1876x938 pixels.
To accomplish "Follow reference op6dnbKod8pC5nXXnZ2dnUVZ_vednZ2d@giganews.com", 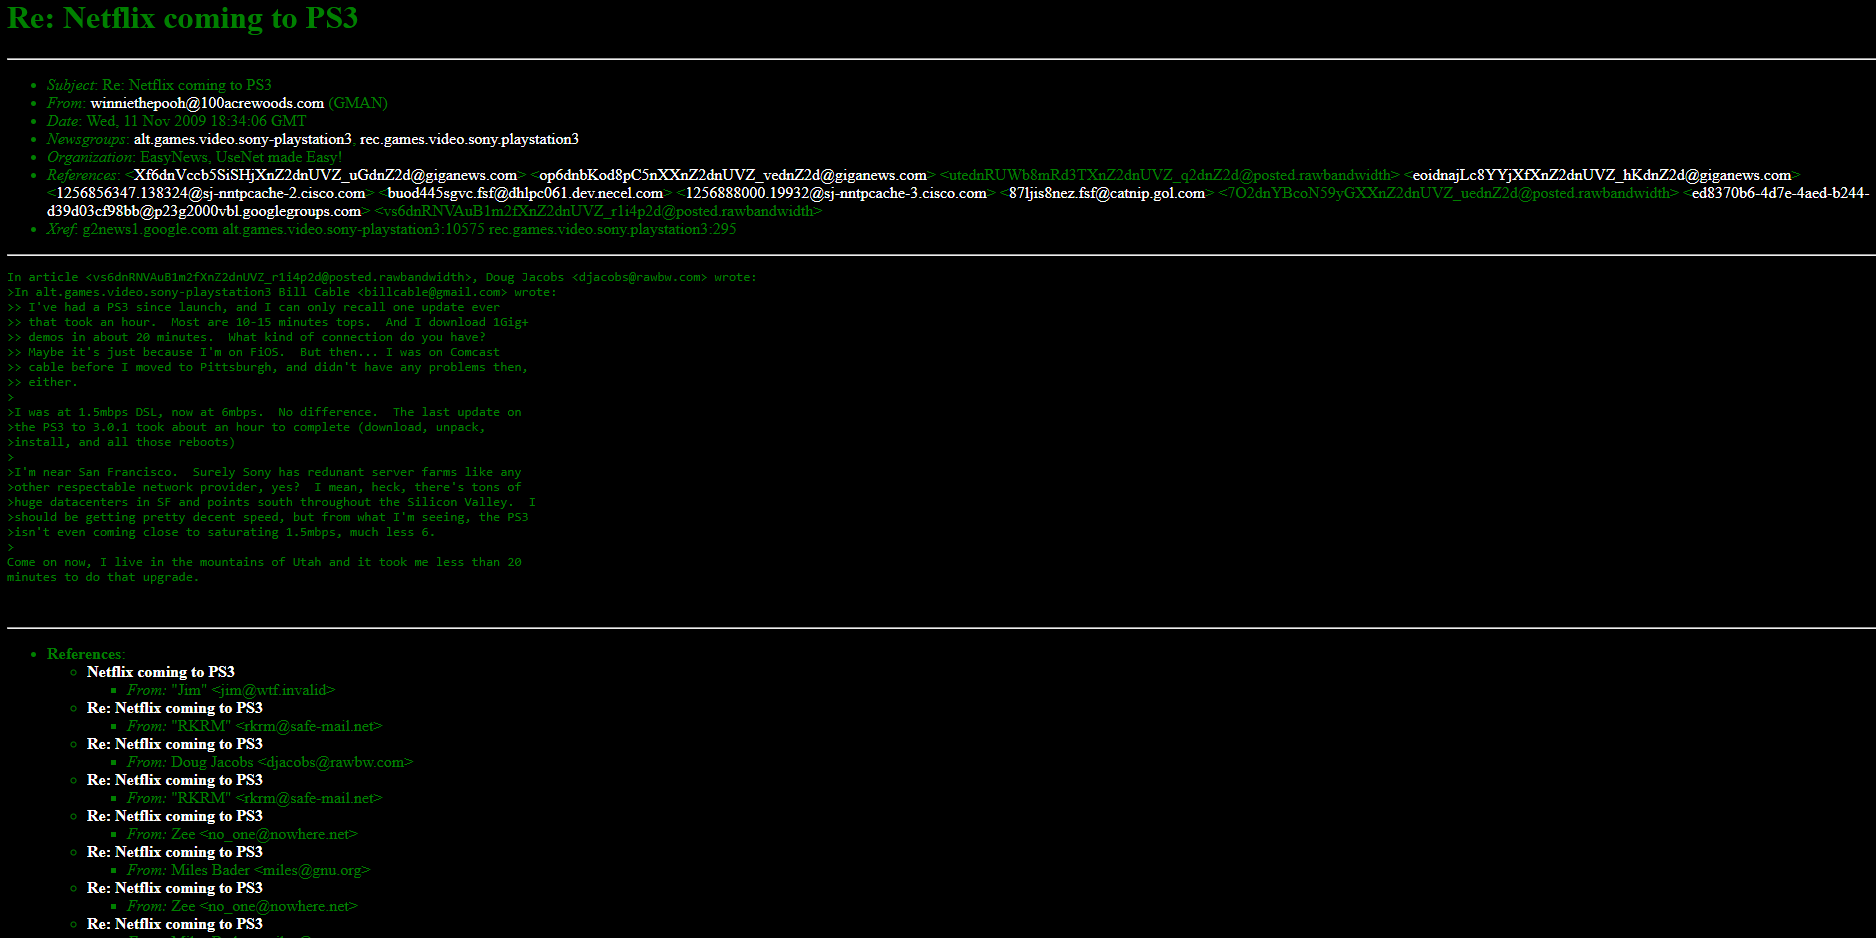I will [x=733, y=175].
